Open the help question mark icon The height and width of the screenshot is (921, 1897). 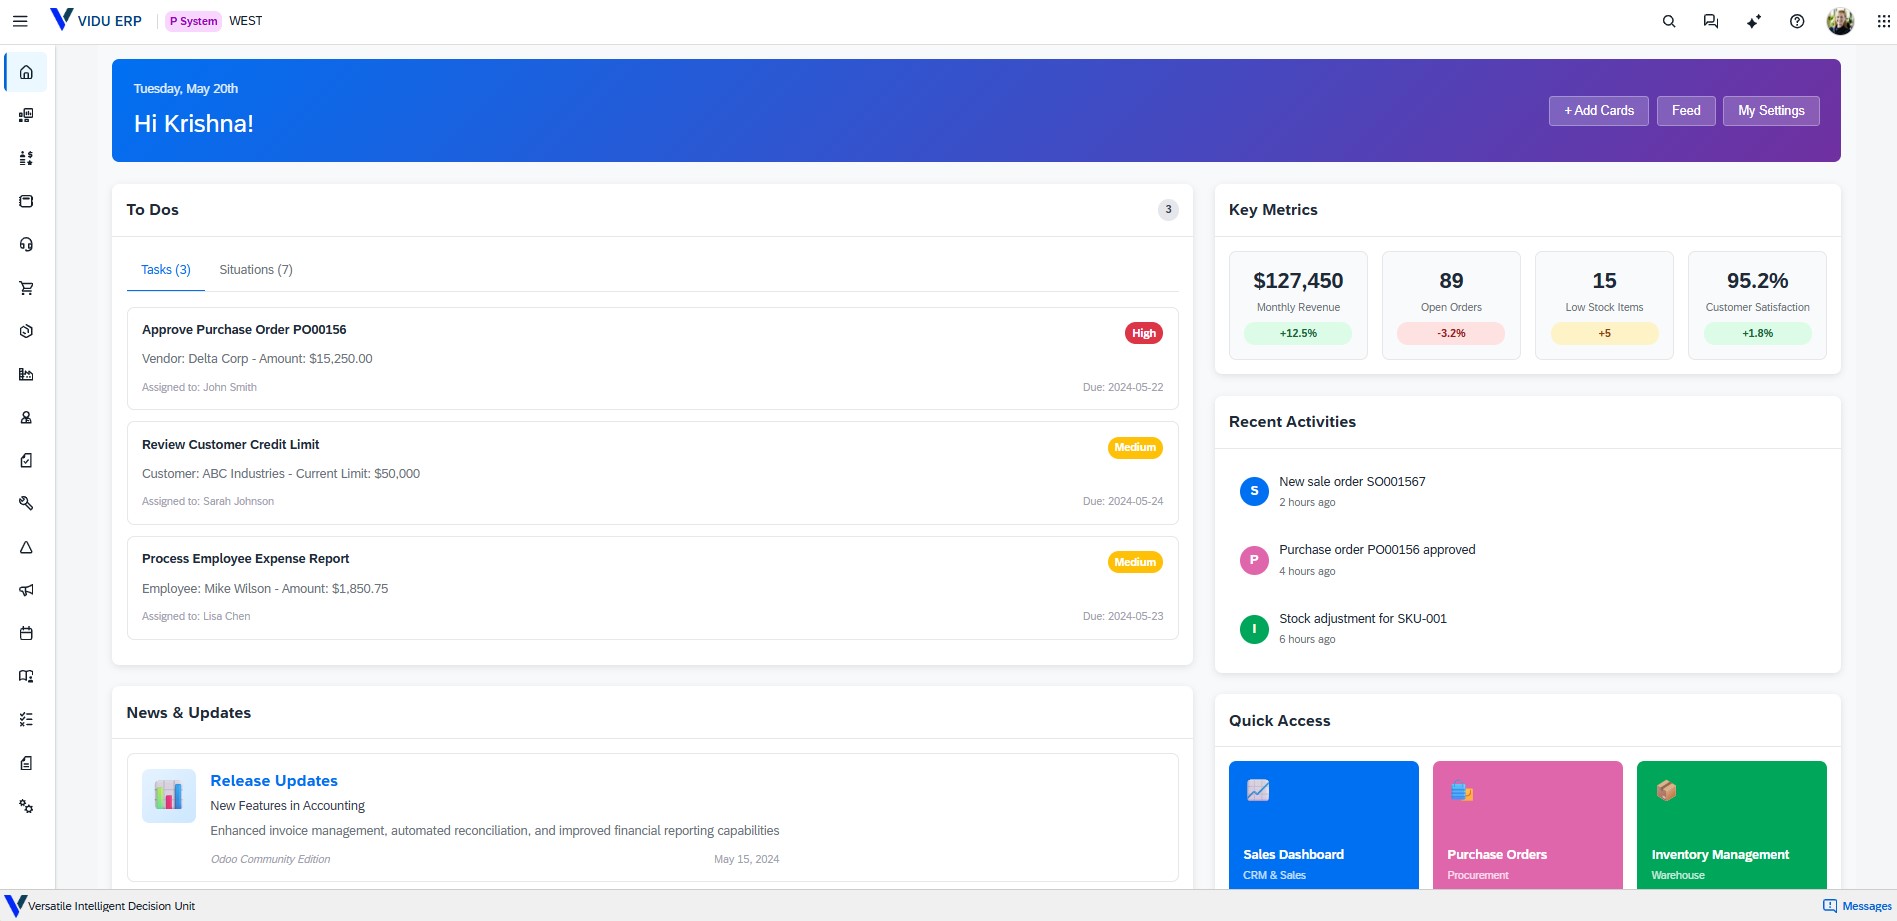coord(1797,21)
